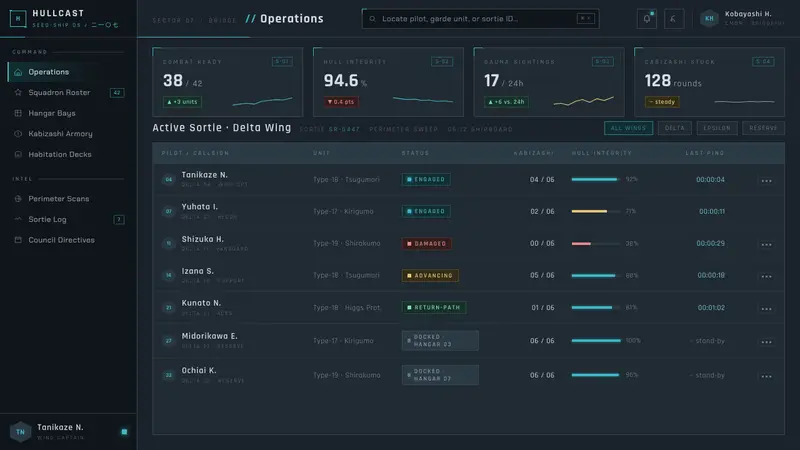Open row actions for Shizuka H.
The image size is (800, 450).
tap(766, 244)
